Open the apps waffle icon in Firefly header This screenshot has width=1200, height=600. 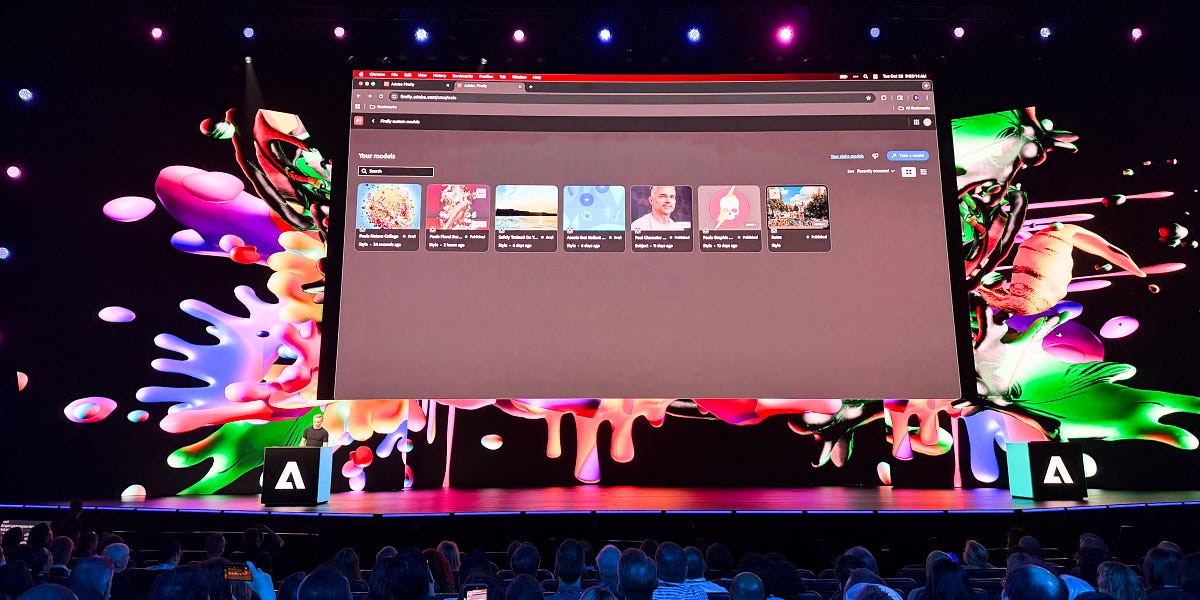916,122
